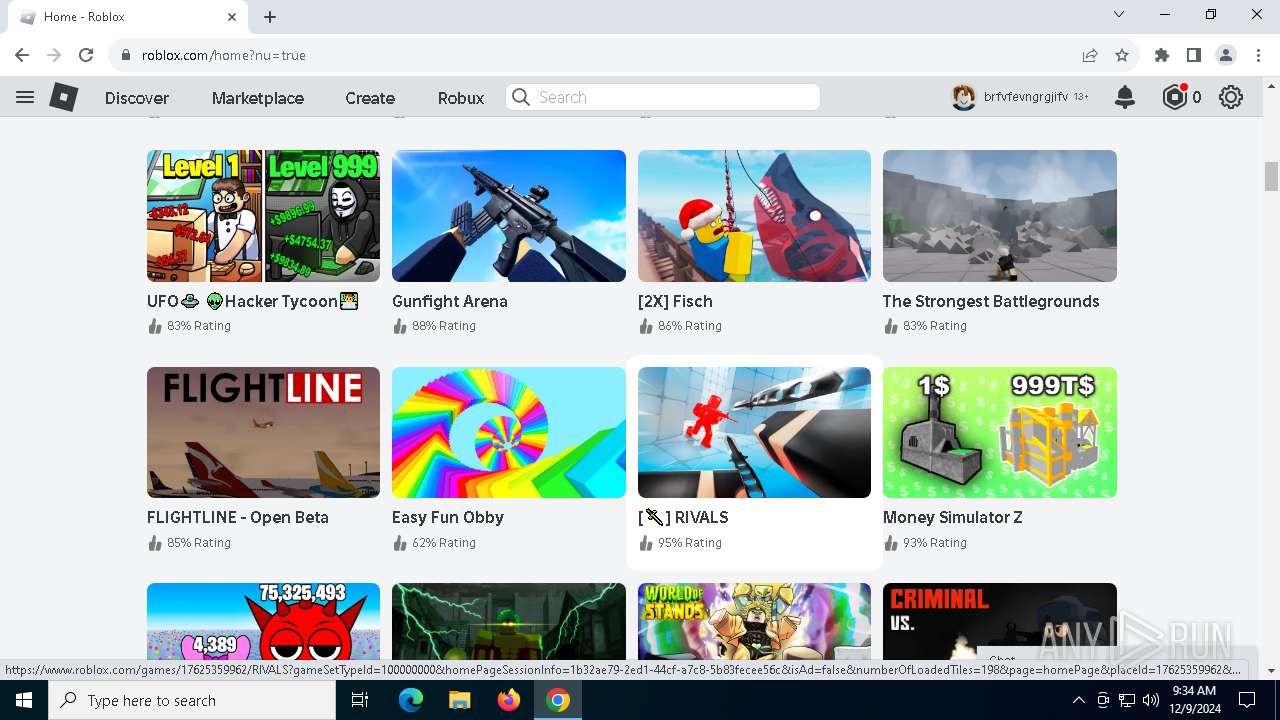View site information lock icon
The height and width of the screenshot is (720, 1280).
[x=126, y=55]
